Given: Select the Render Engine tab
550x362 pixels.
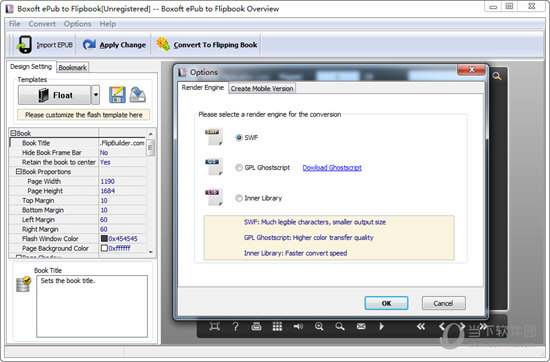Looking at the screenshot, I should 203,88.
